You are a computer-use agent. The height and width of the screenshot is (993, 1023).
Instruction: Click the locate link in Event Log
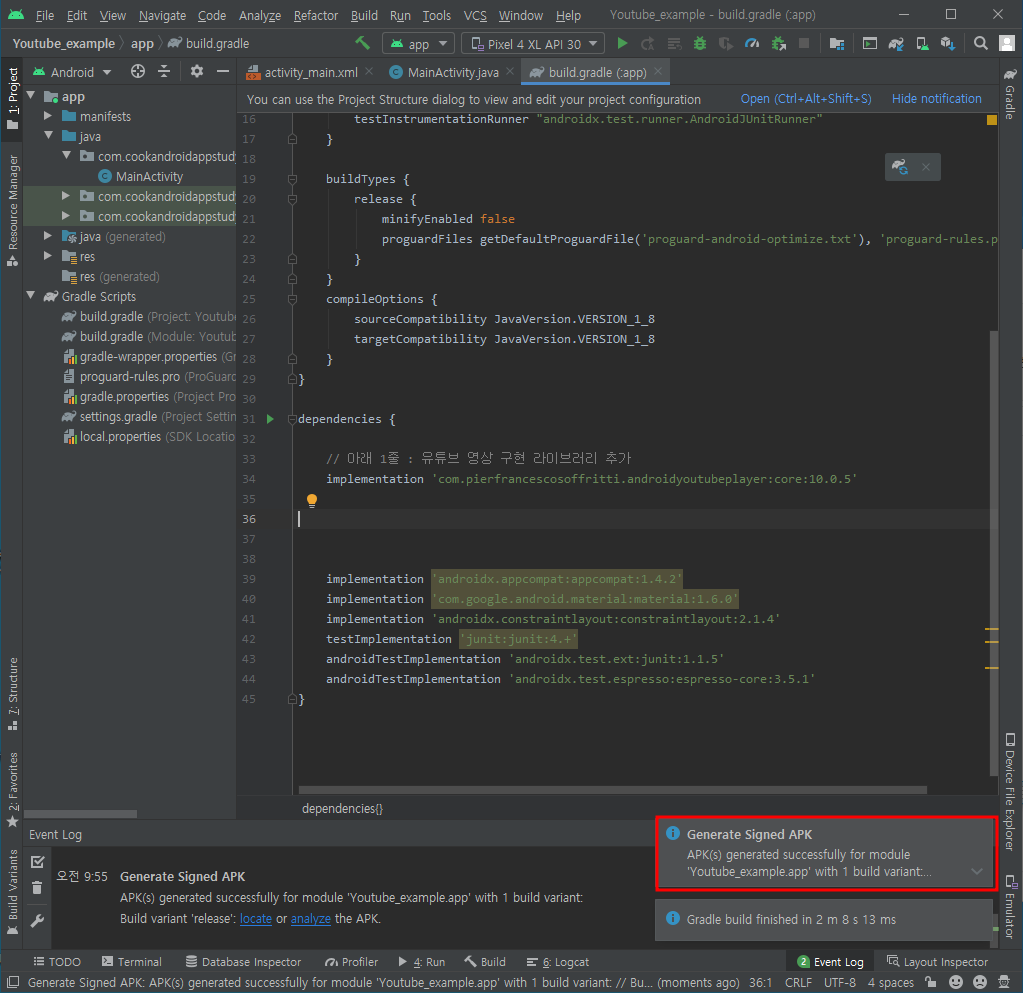coord(255,919)
